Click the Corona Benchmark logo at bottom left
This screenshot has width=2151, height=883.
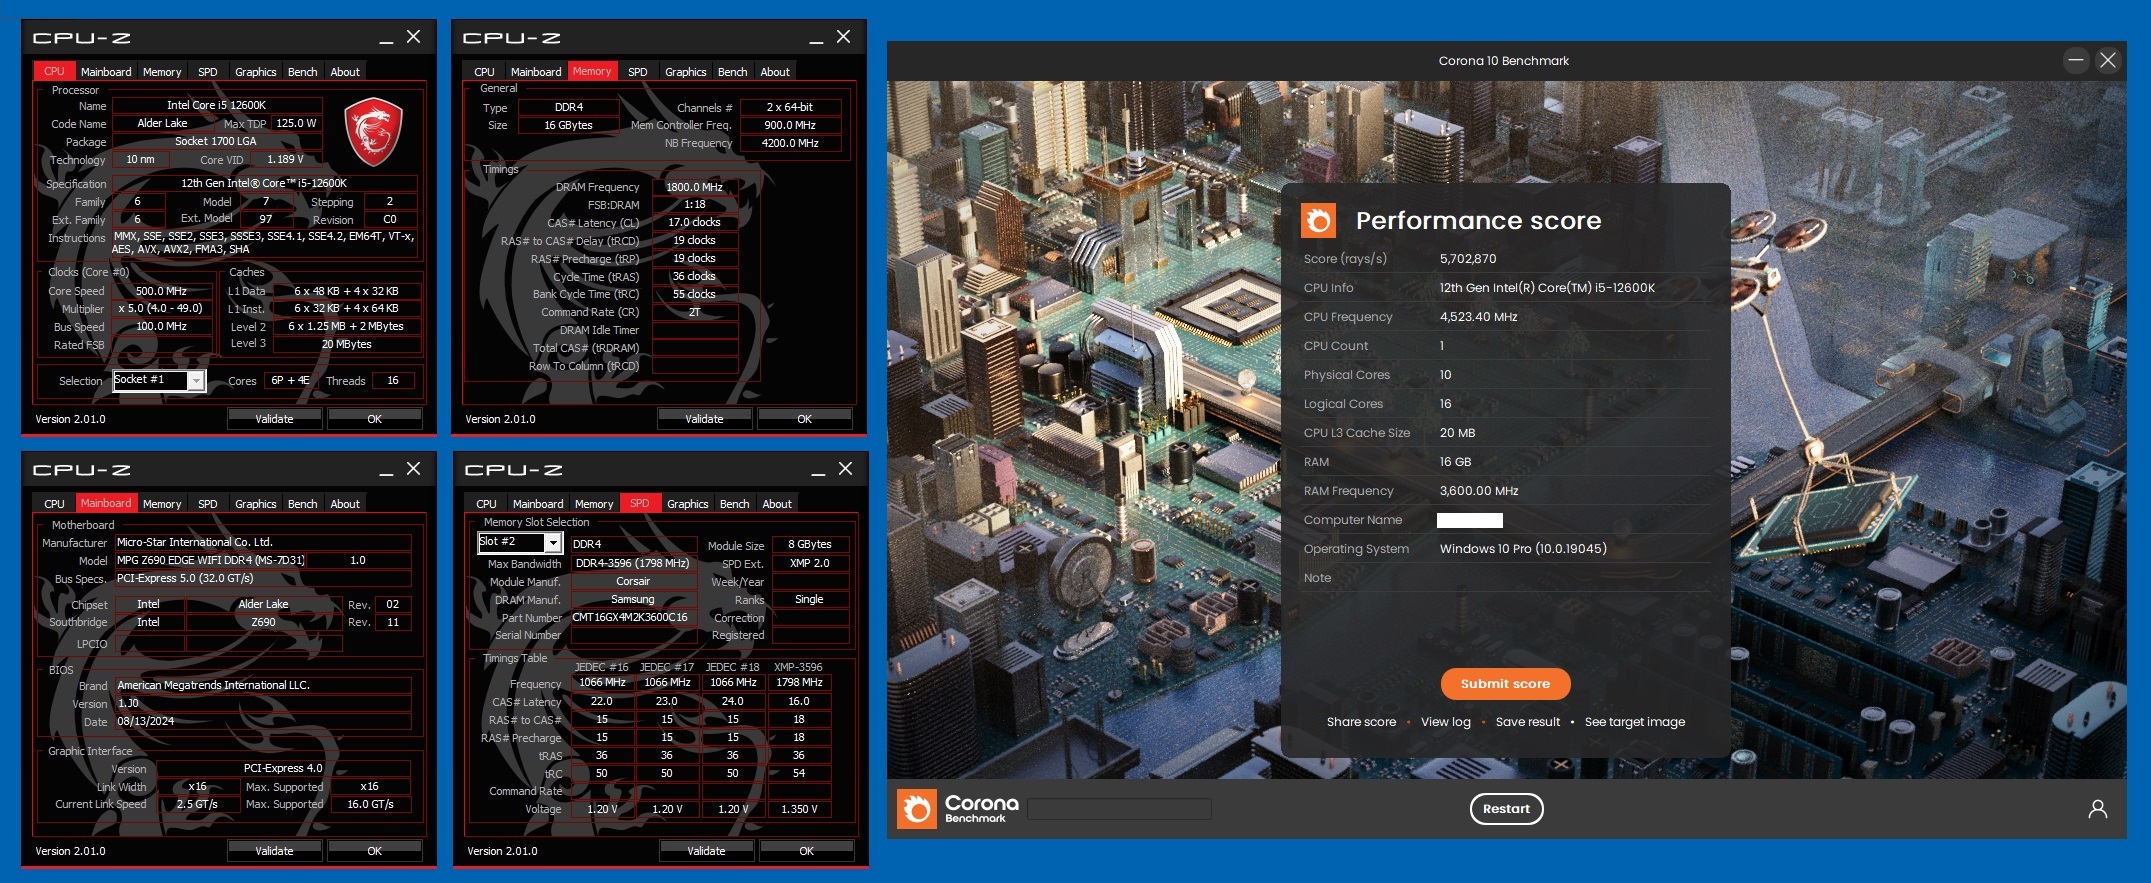pos(958,808)
